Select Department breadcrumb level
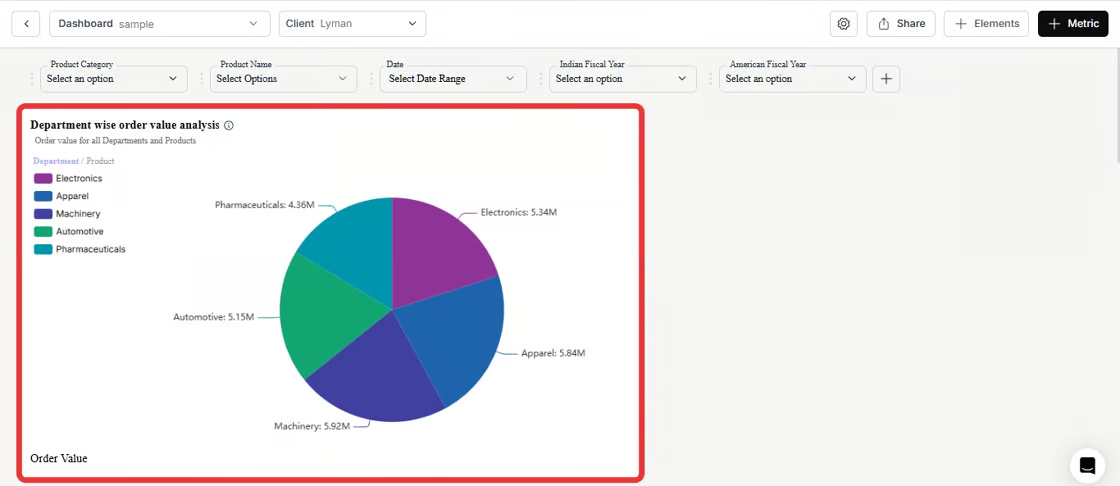 [56, 161]
